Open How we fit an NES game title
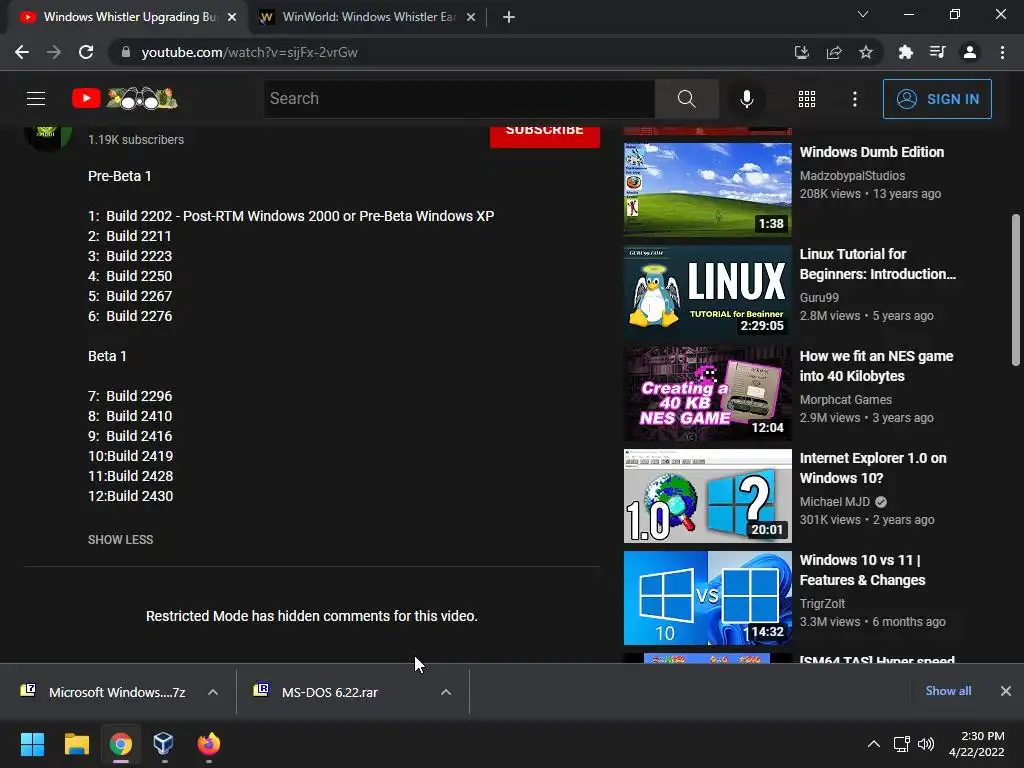This screenshot has height=768, width=1024. [876, 366]
